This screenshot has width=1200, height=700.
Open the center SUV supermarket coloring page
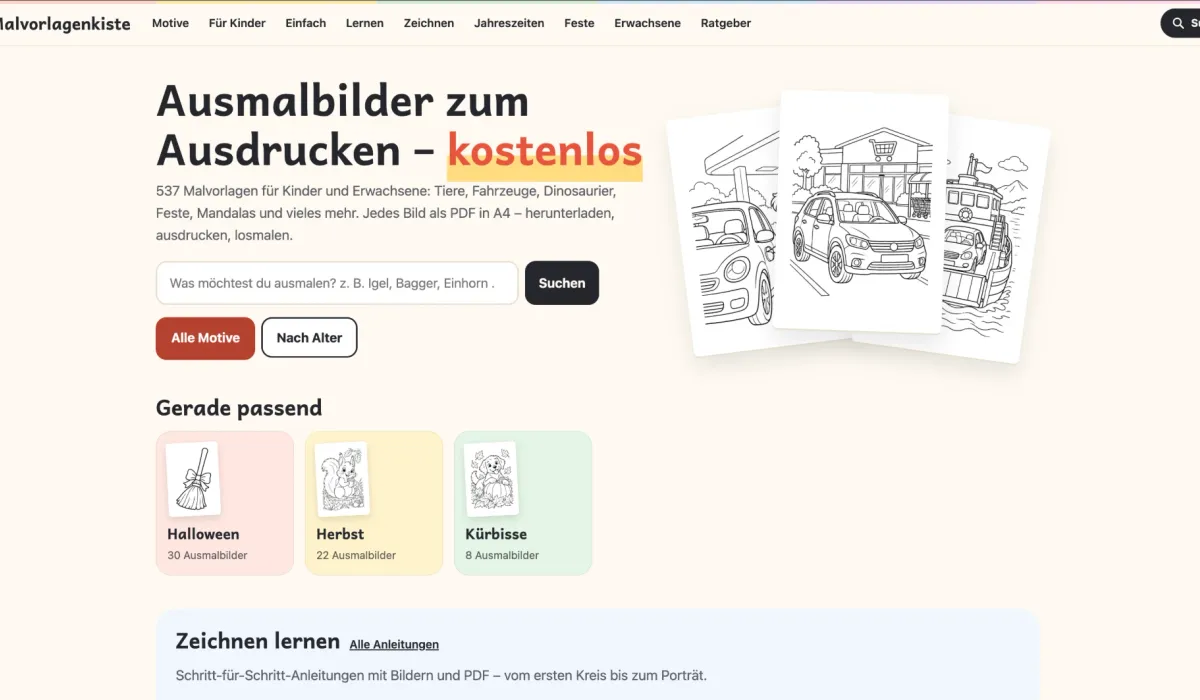863,212
